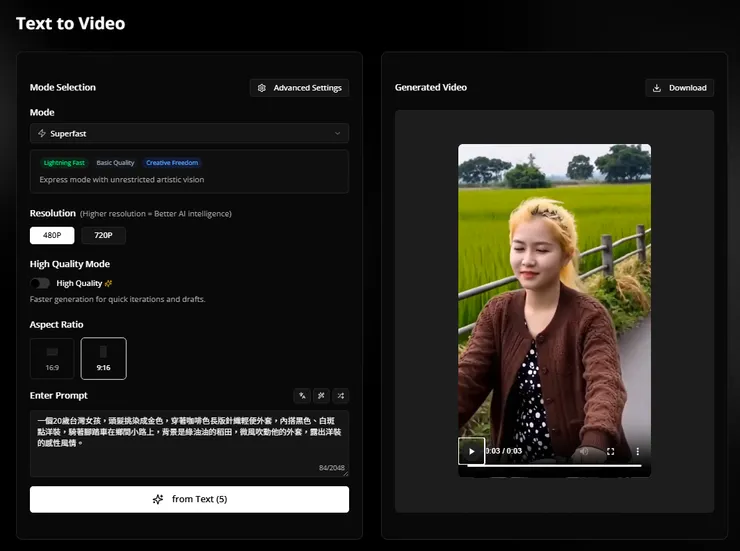
Task: Click the Lightning Fast tag
Action: (x=64, y=163)
